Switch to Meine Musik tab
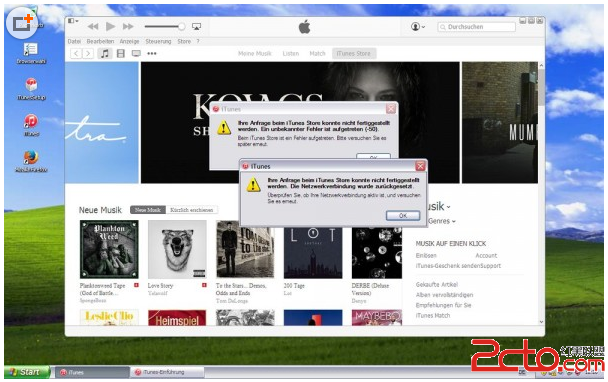The image size is (608, 382). point(255,54)
